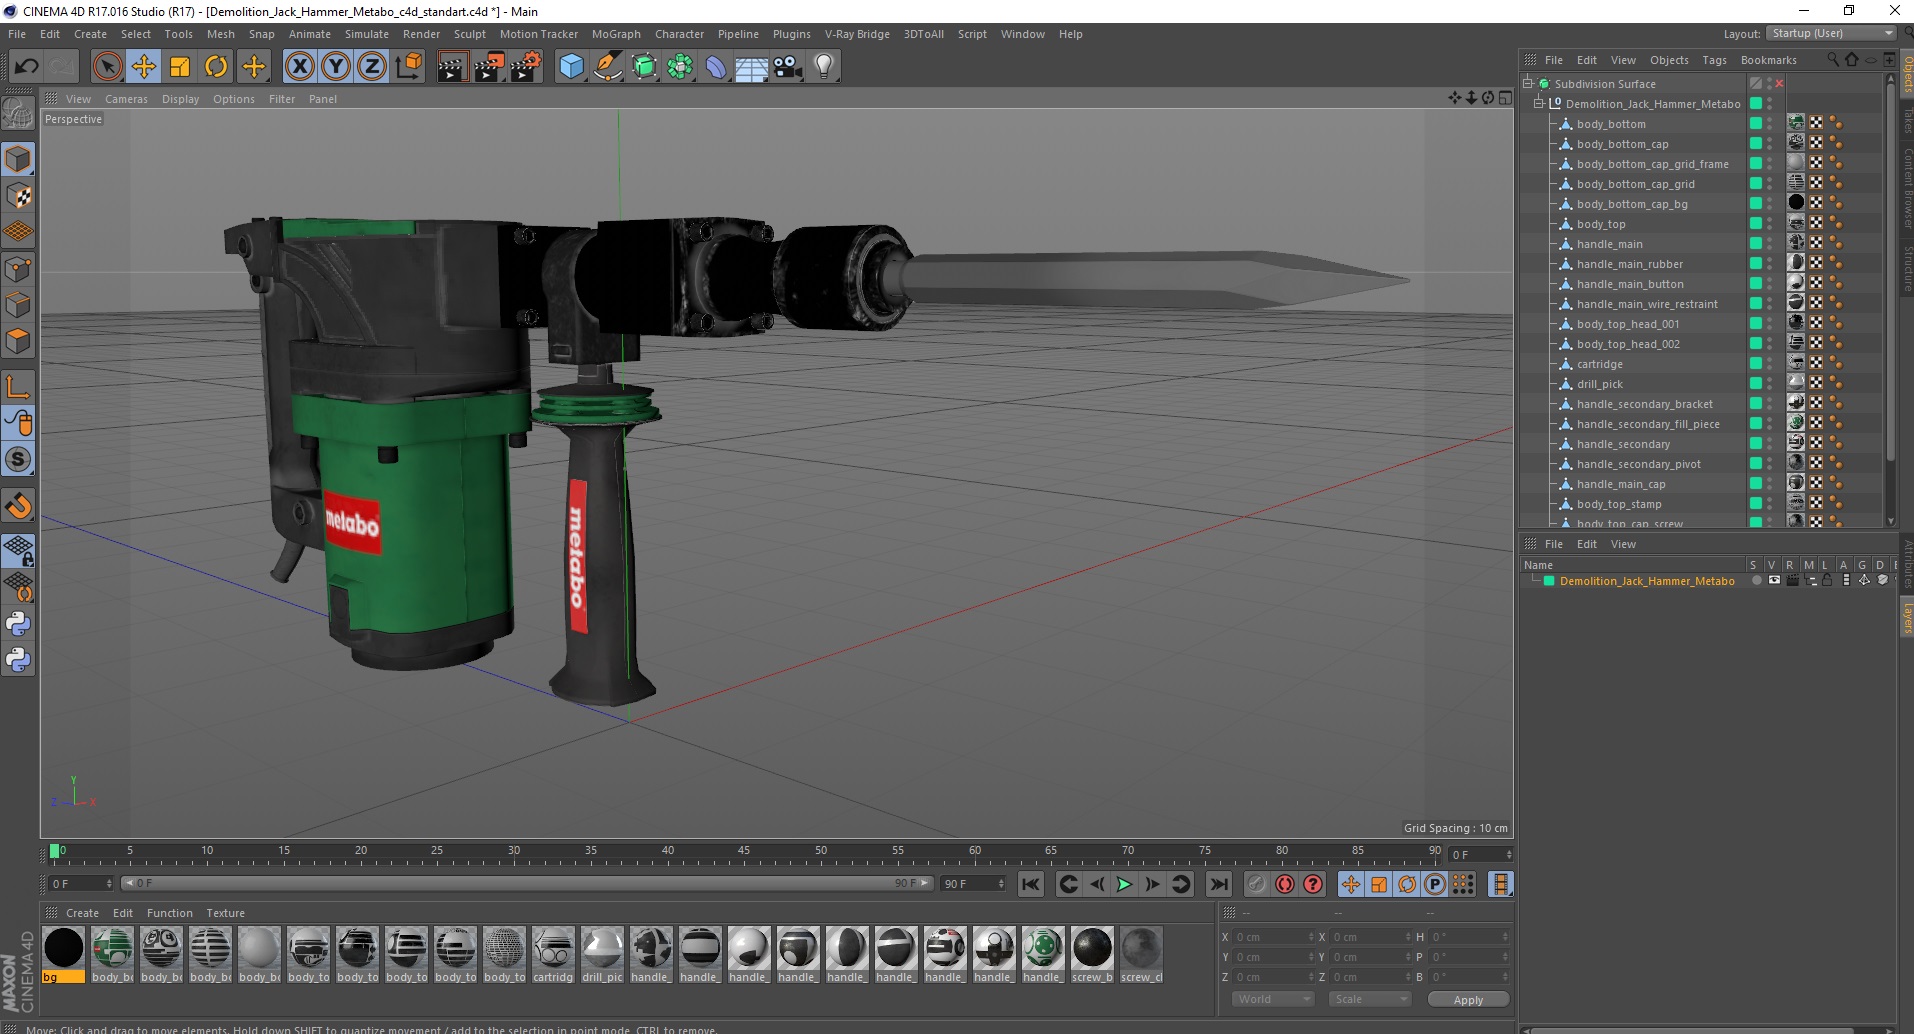
Task: Select the drill_pic material swatch
Action: tap(602, 955)
